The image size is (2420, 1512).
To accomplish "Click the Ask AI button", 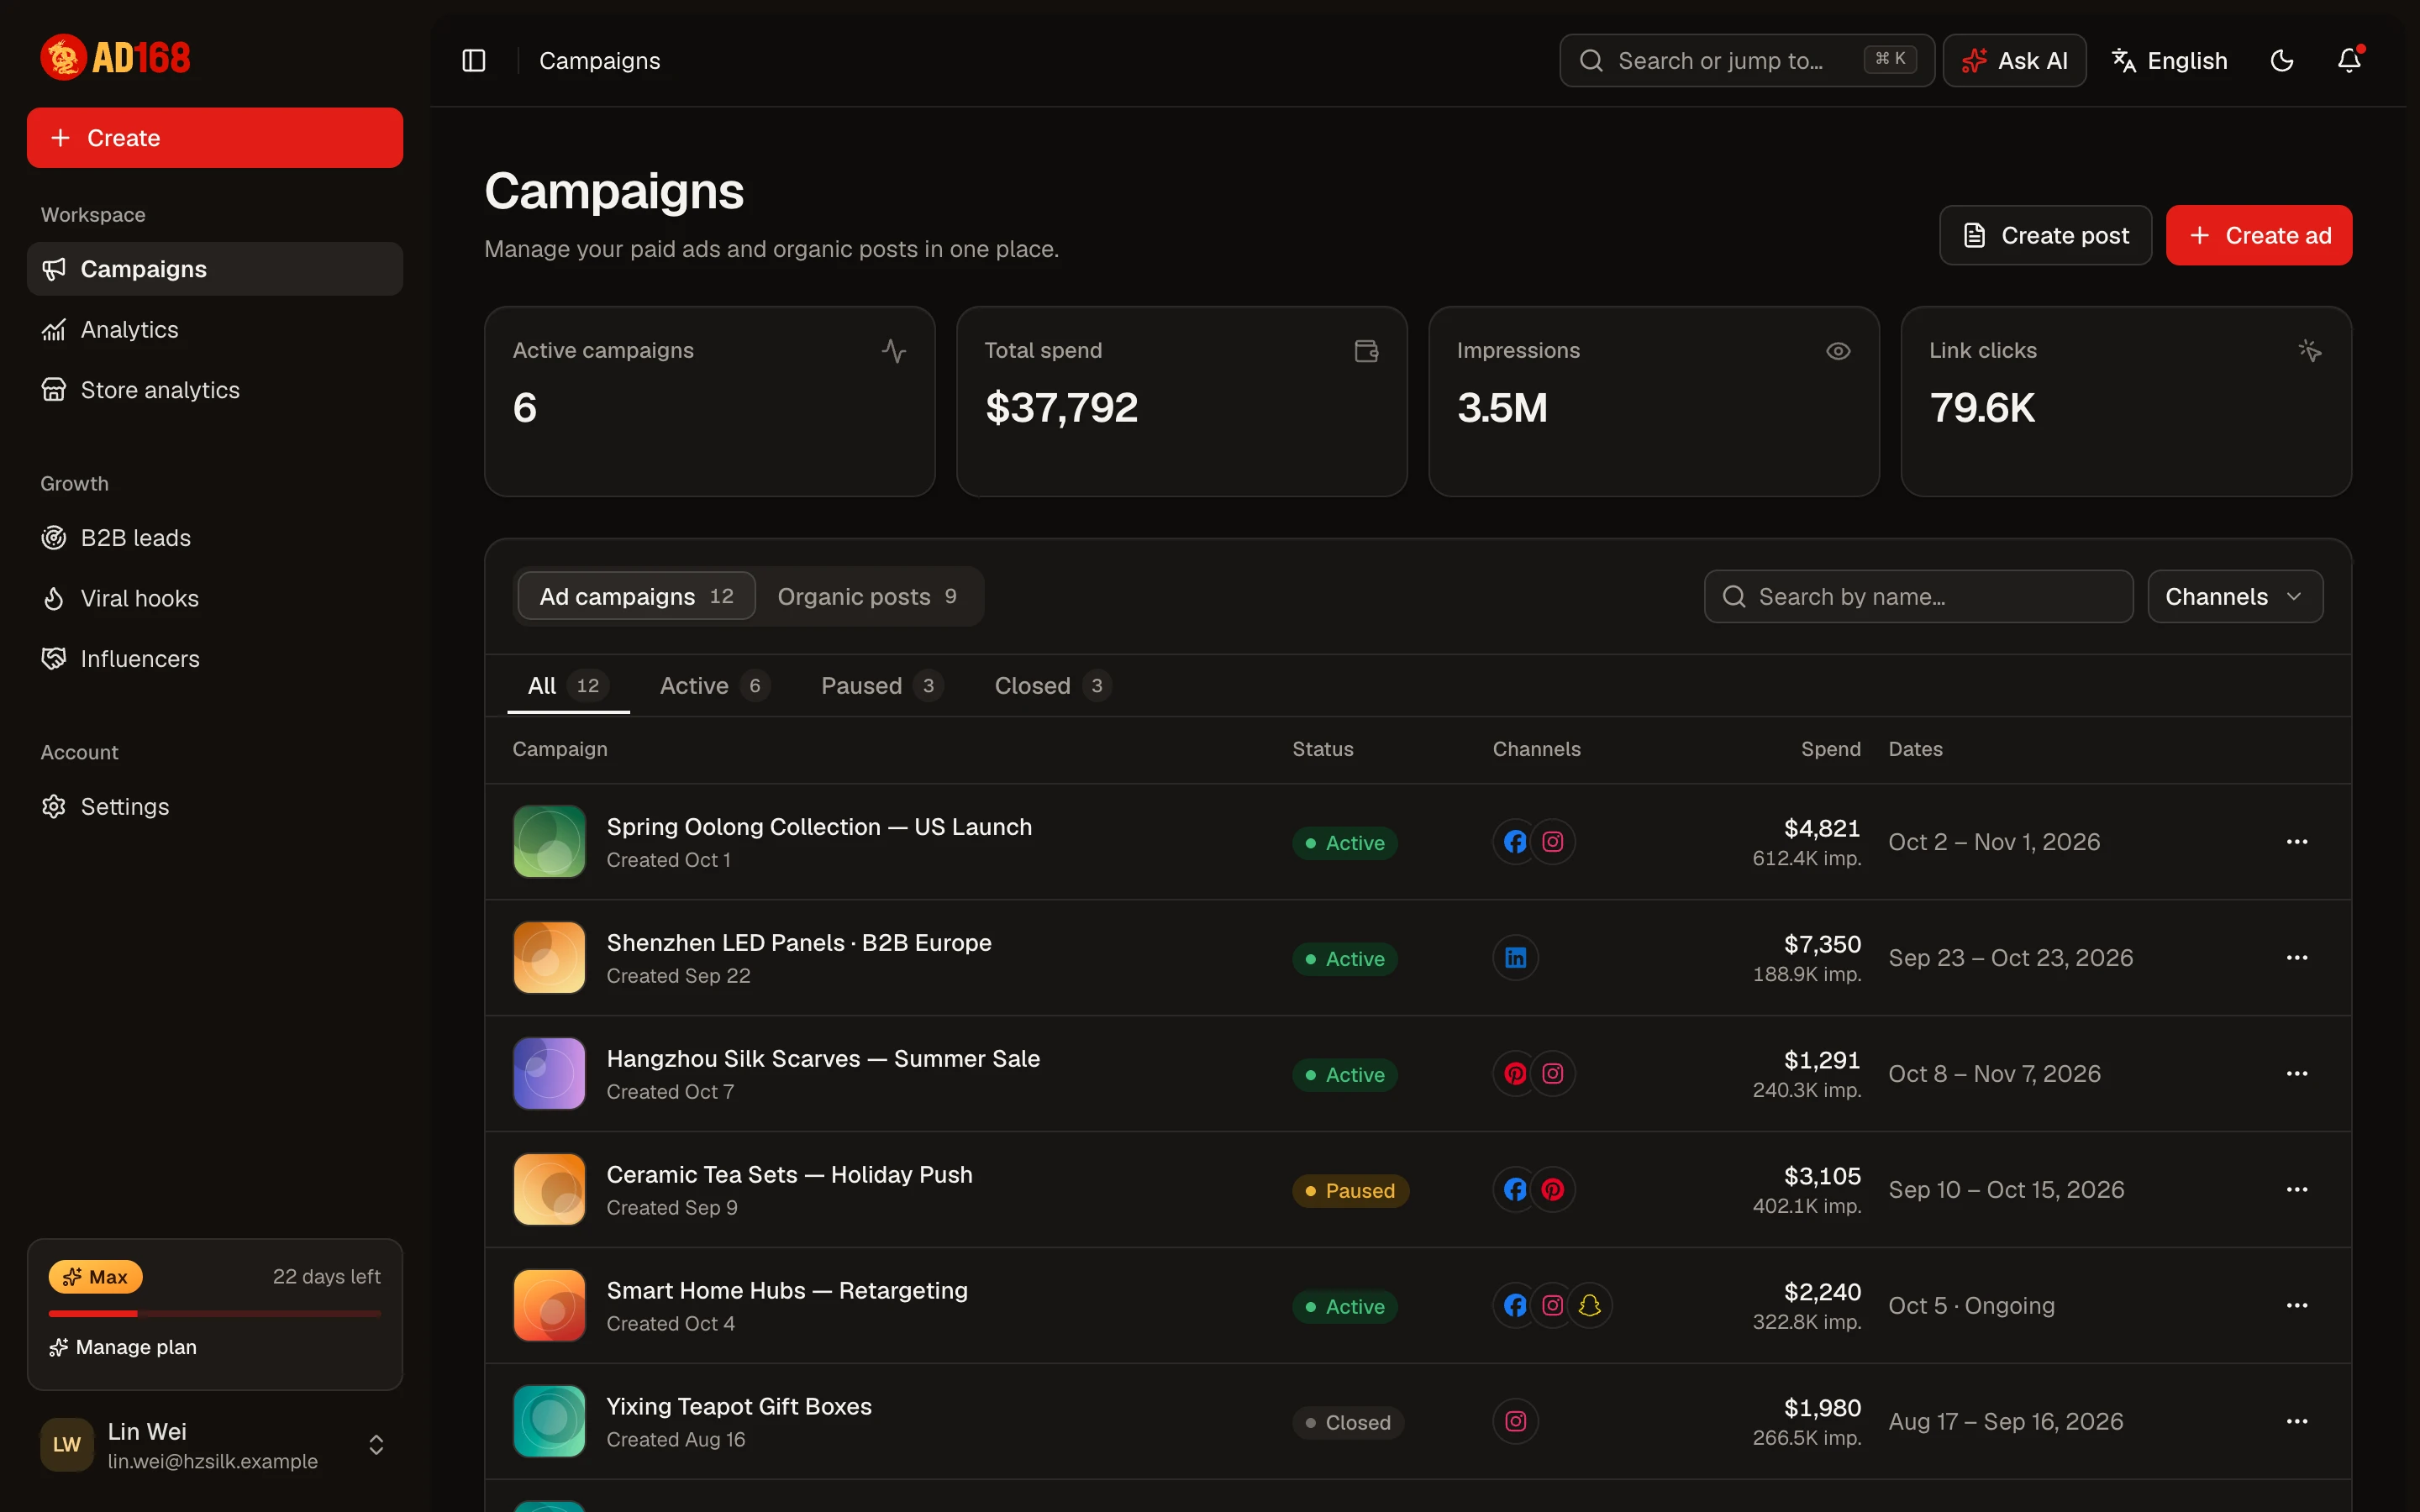I will [x=2014, y=61].
